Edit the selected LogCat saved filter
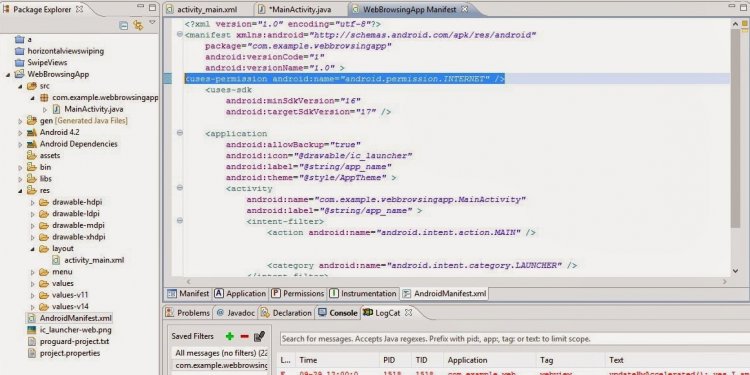750x375 pixels. click(259, 336)
